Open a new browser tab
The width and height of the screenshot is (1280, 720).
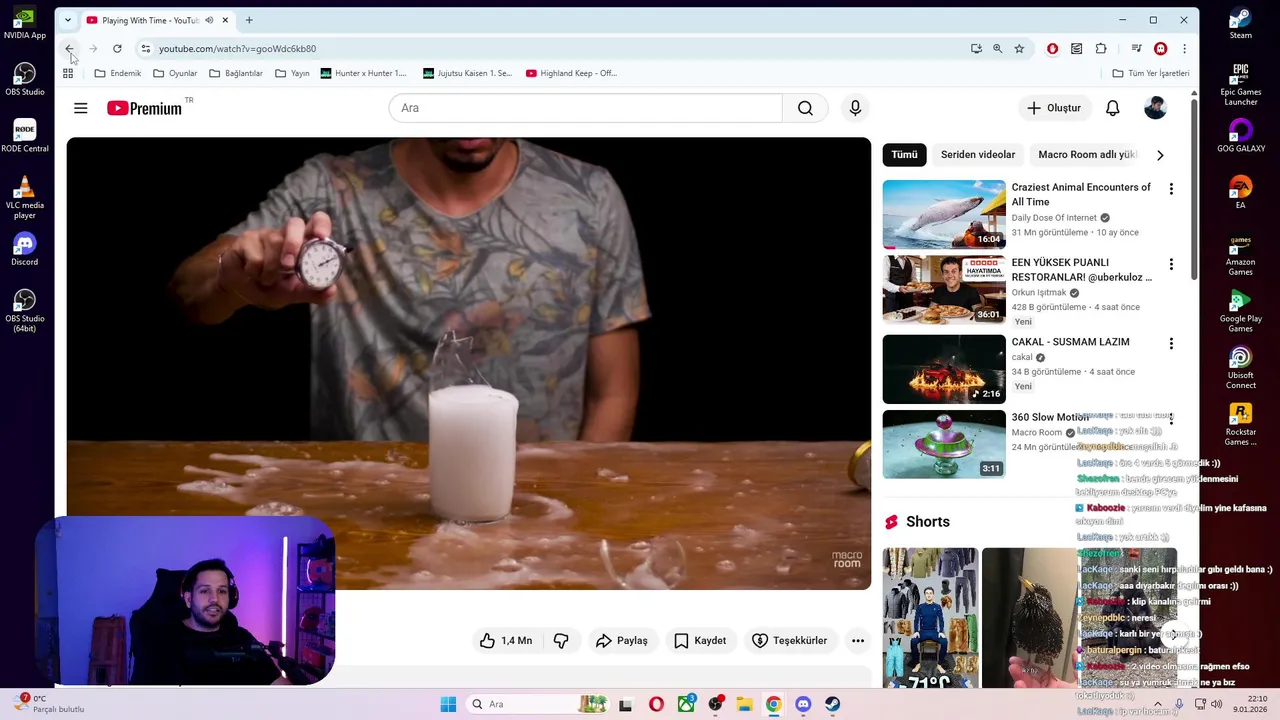249,20
